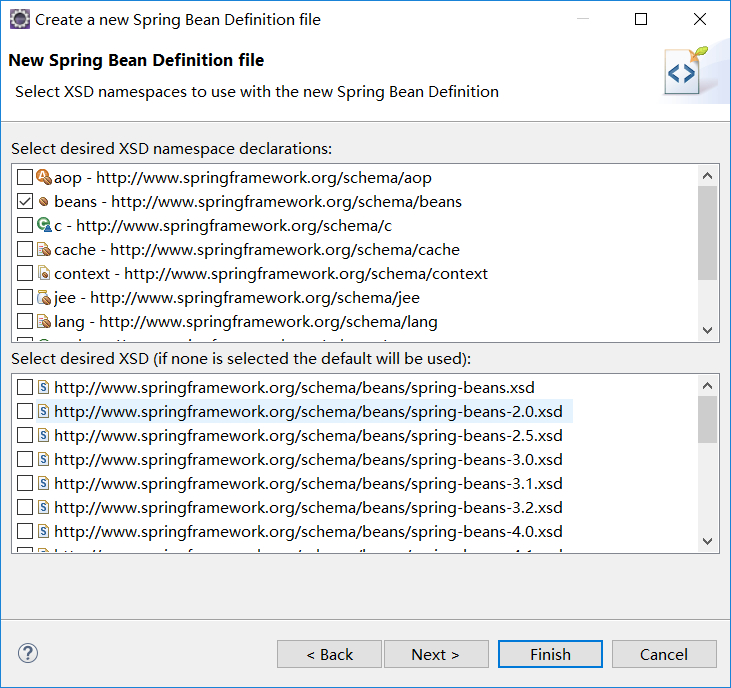Viewport: 731px width, 688px height.
Task: Check the spring-beans-3.0.xsd checkbox
Action: 25,459
